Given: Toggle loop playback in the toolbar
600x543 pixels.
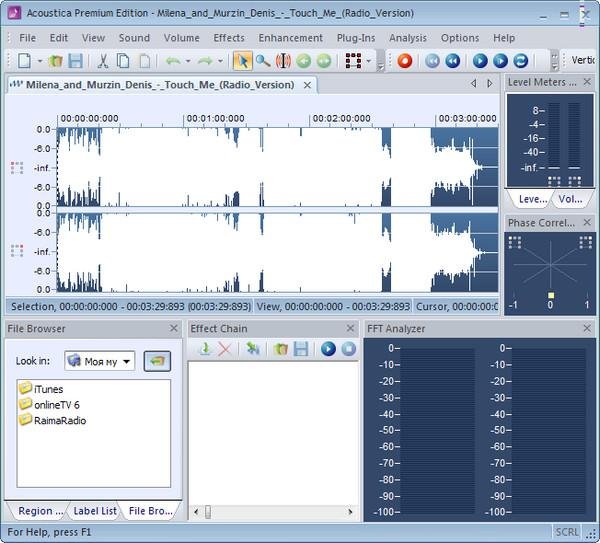Looking at the screenshot, I should pyautogui.click(x=521, y=61).
